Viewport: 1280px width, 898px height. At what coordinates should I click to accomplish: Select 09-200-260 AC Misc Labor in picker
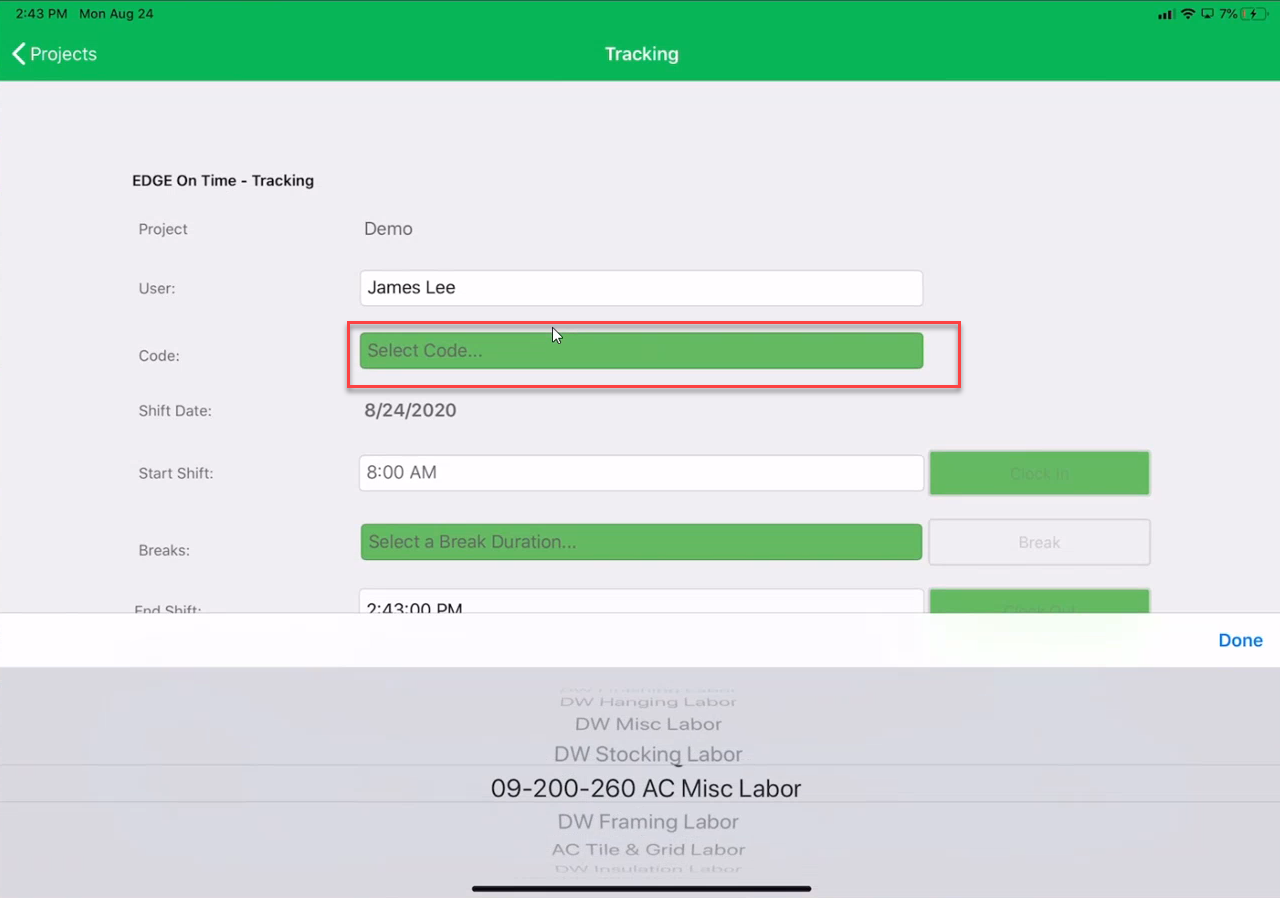point(646,788)
